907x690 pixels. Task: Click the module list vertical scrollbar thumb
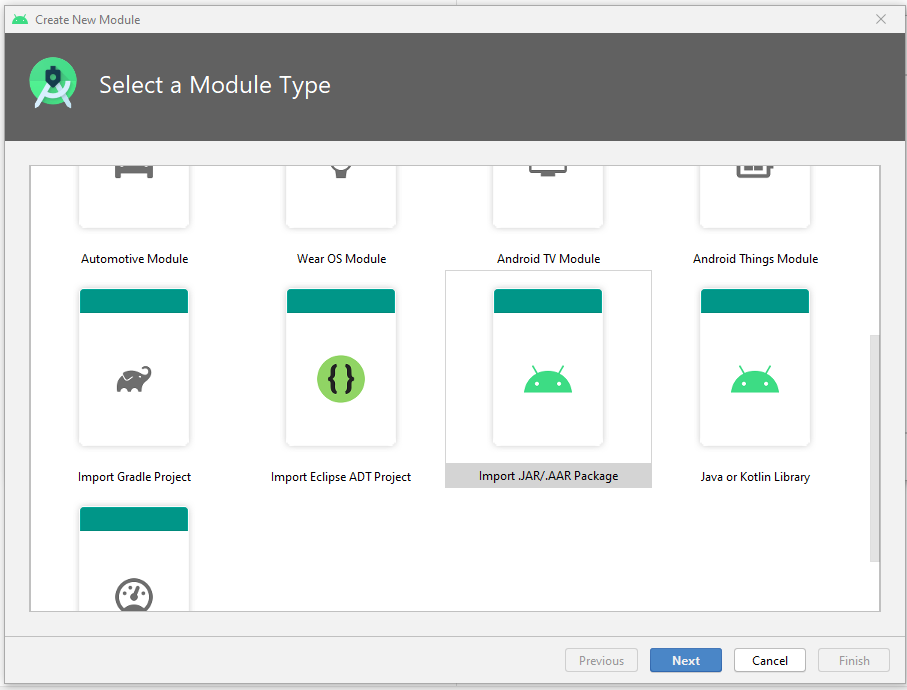pos(875,448)
